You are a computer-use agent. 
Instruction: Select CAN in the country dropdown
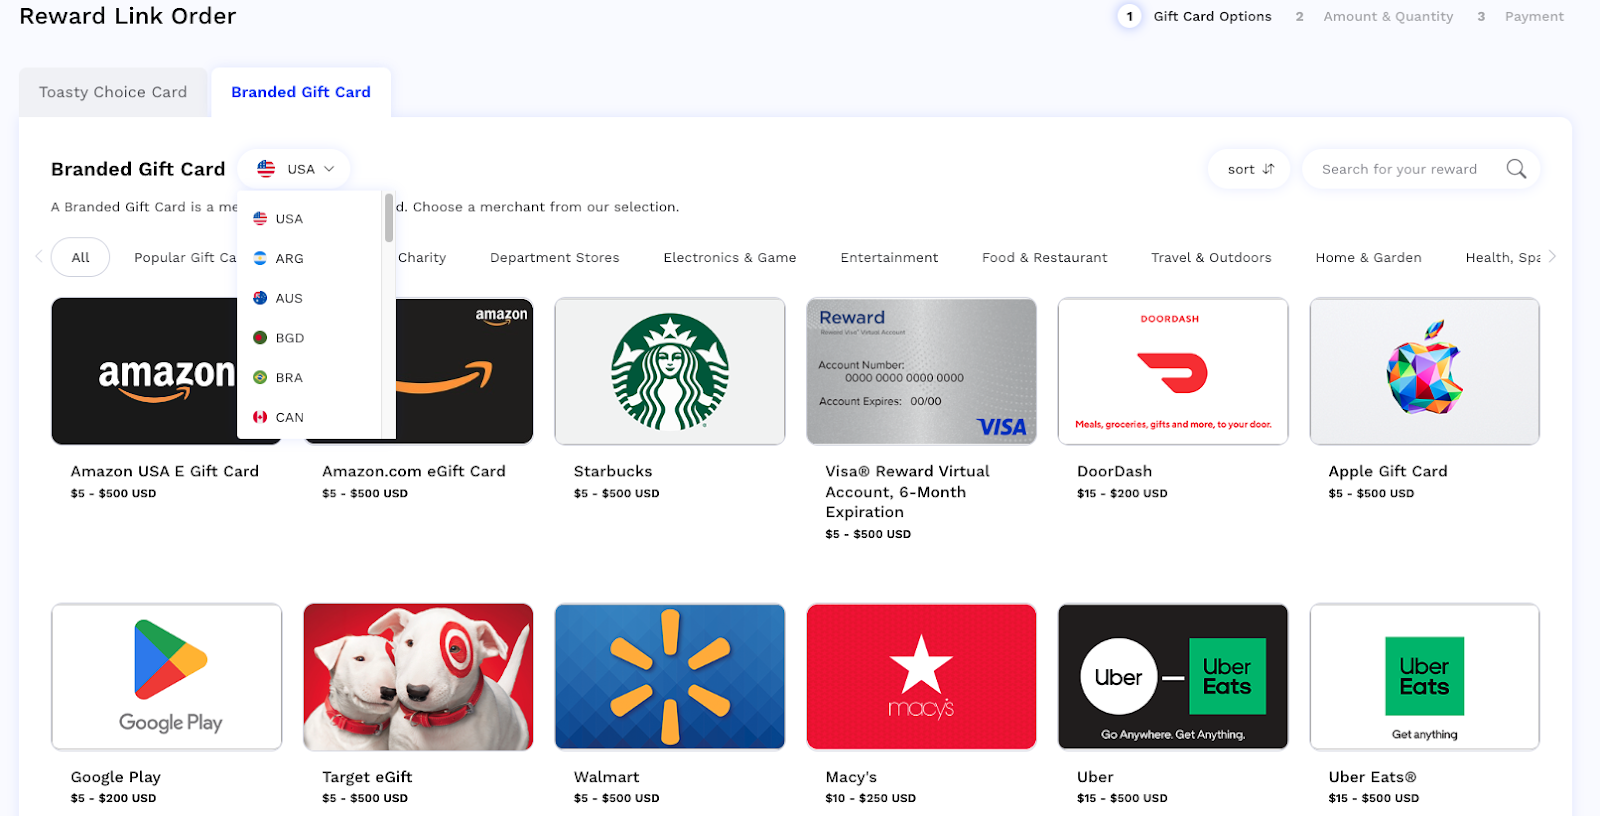tap(289, 417)
